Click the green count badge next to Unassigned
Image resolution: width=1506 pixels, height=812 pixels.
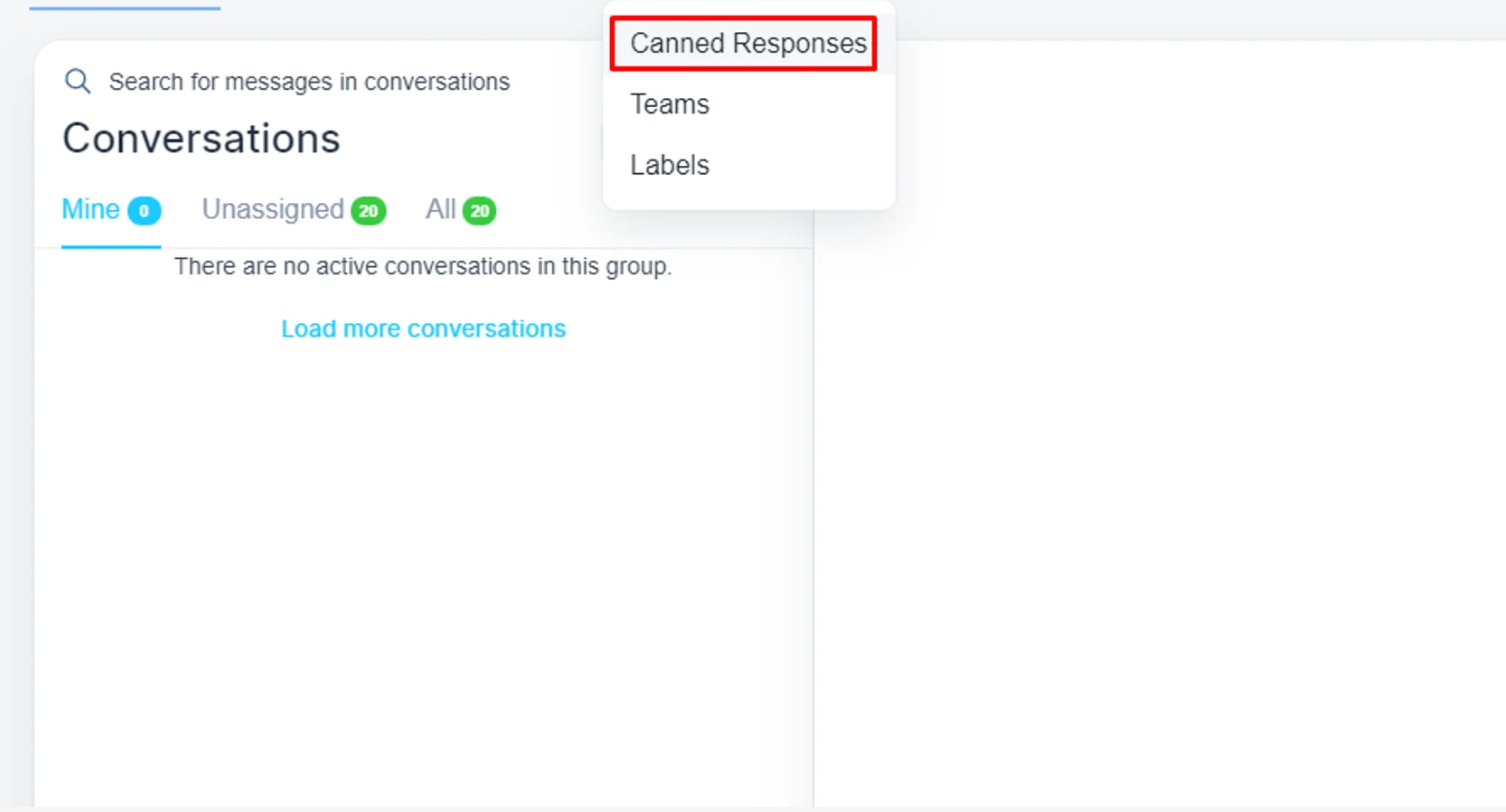pos(368,211)
